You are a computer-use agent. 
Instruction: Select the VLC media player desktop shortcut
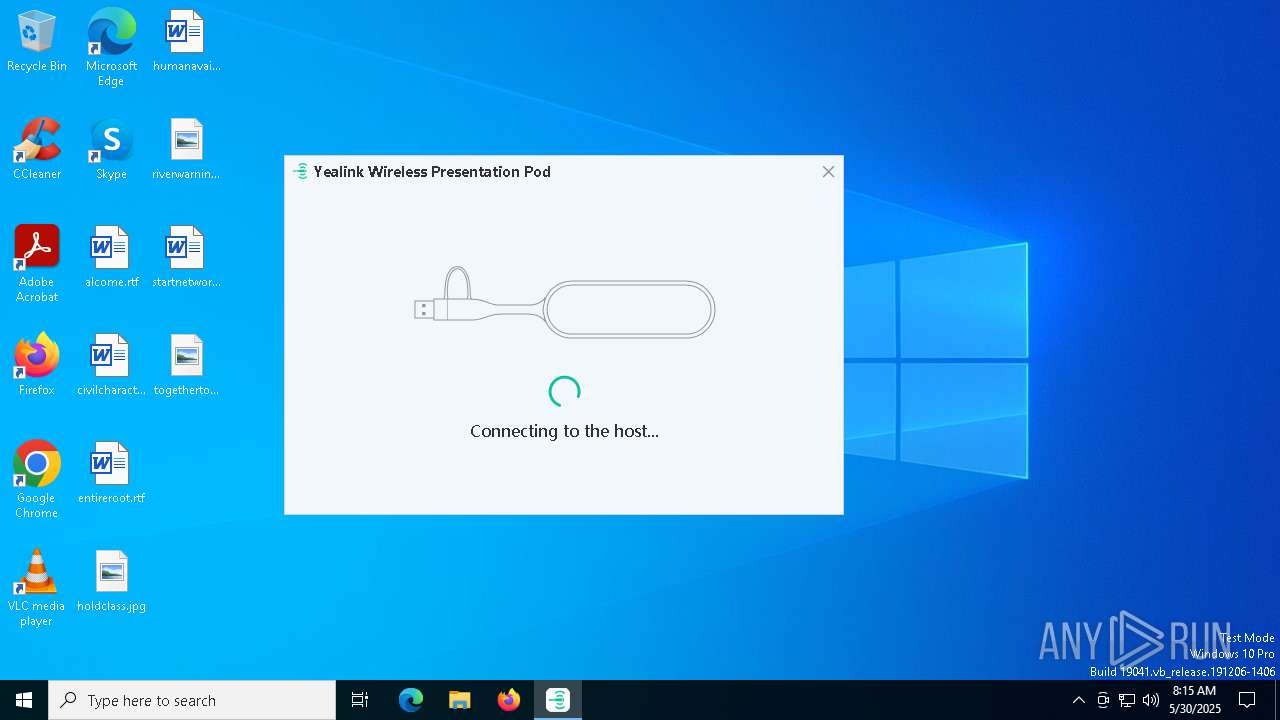(37, 588)
